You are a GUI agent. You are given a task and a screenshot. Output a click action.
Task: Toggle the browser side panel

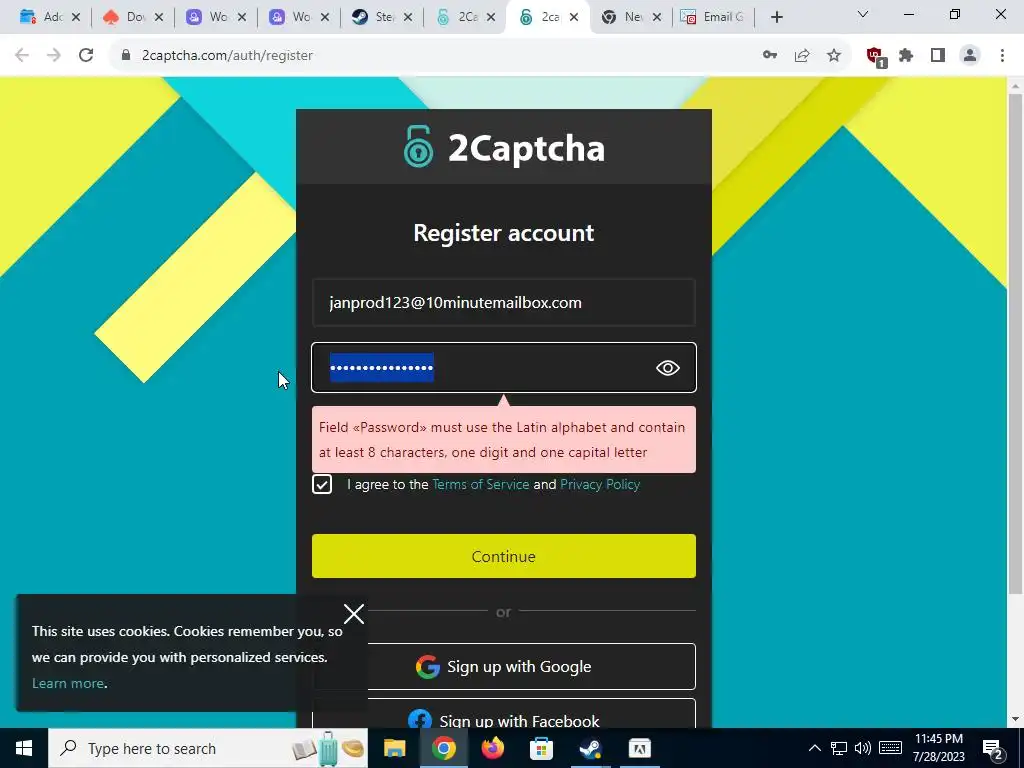click(x=938, y=56)
